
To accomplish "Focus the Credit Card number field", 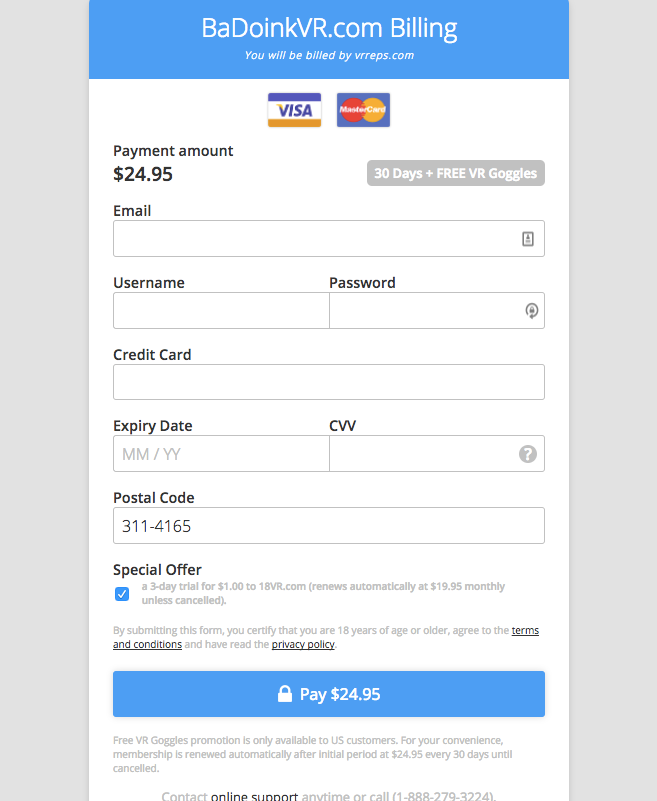I will 329,382.
